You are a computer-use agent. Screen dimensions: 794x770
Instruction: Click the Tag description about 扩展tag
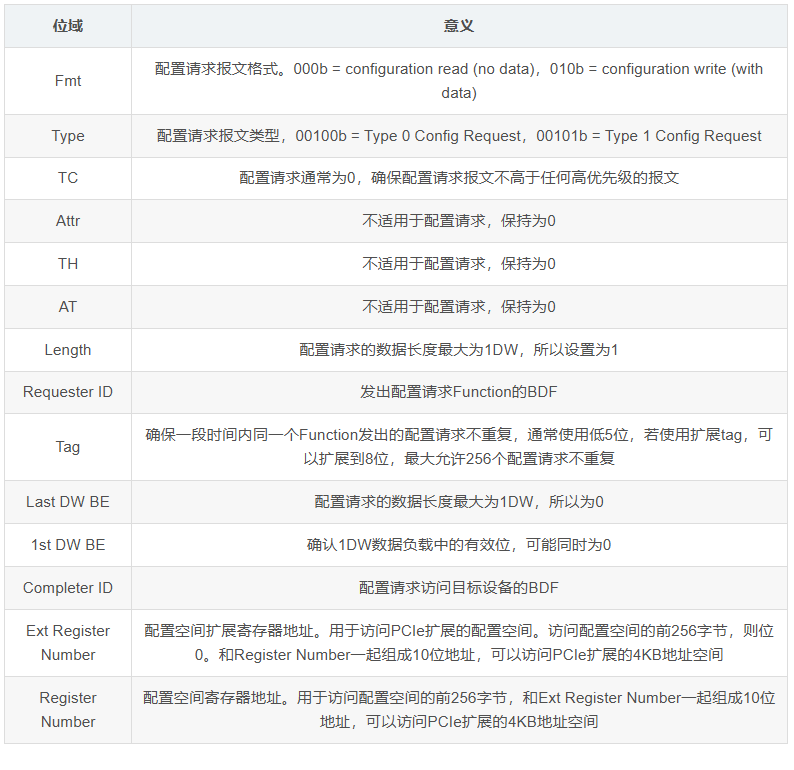[459, 447]
